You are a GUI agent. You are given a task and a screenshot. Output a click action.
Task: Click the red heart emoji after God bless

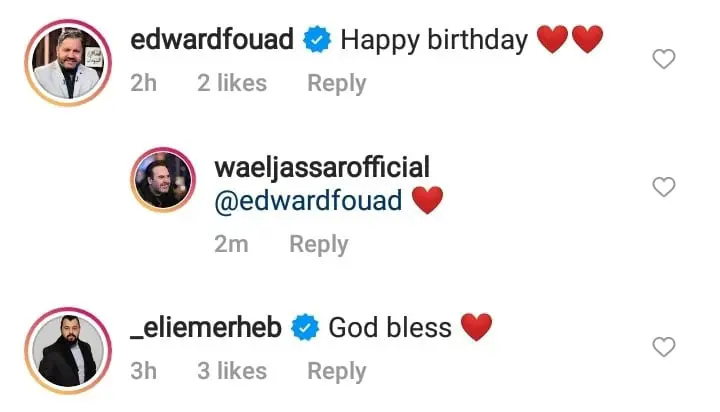pyautogui.click(x=476, y=327)
